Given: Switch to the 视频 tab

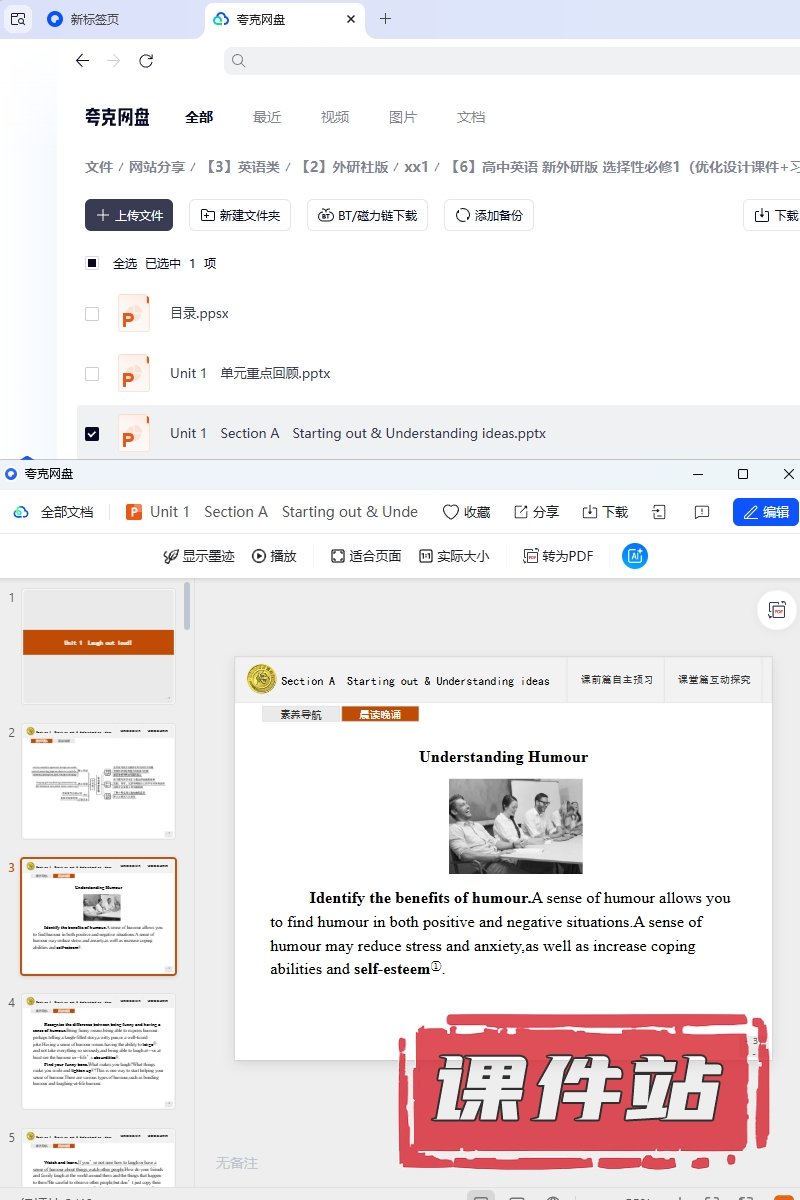Looking at the screenshot, I should (x=335, y=117).
